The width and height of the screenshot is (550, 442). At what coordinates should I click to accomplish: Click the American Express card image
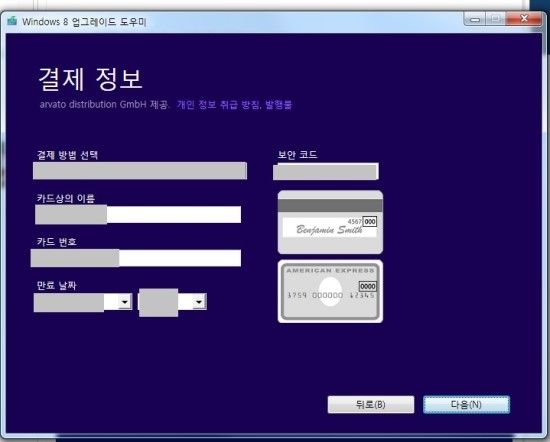pyautogui.click(x=330, y=291)
